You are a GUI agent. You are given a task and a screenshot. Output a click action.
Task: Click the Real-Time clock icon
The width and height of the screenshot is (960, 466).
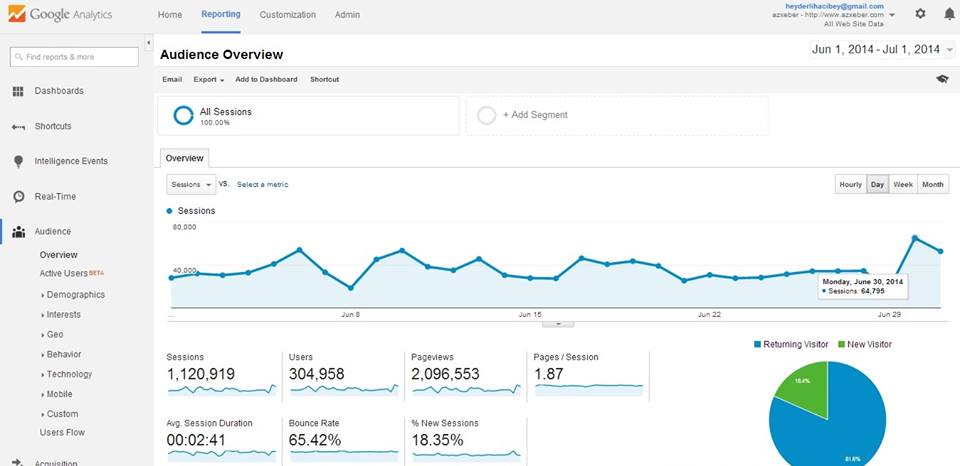pos(18,197)
